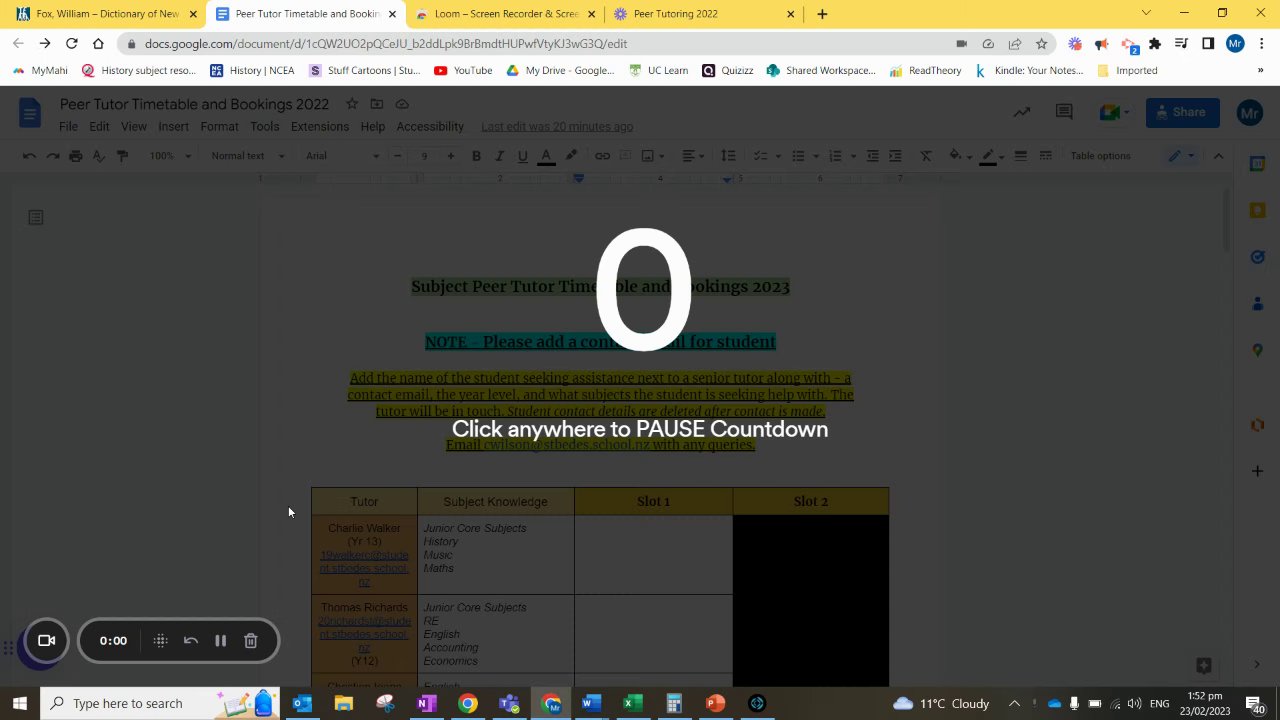Viewport: 1280px width, 720px height.
Task: Click the border width icon
Action: (1020, 156)
